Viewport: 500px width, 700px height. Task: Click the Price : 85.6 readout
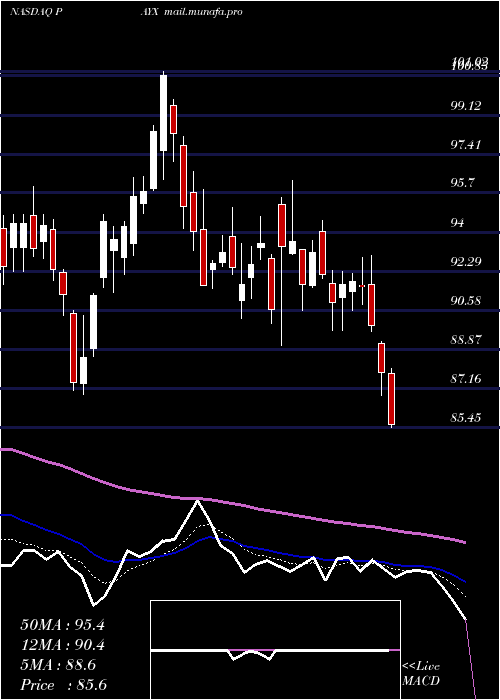tap(63, 685)
